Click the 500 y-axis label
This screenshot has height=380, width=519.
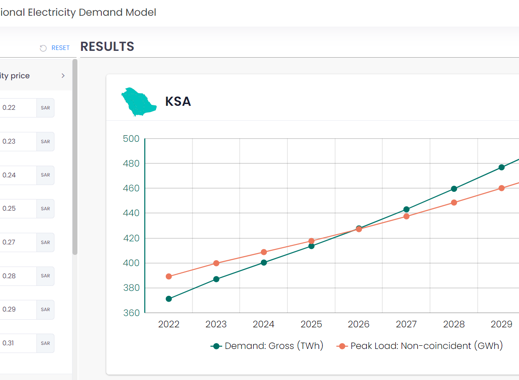(131, 139)
